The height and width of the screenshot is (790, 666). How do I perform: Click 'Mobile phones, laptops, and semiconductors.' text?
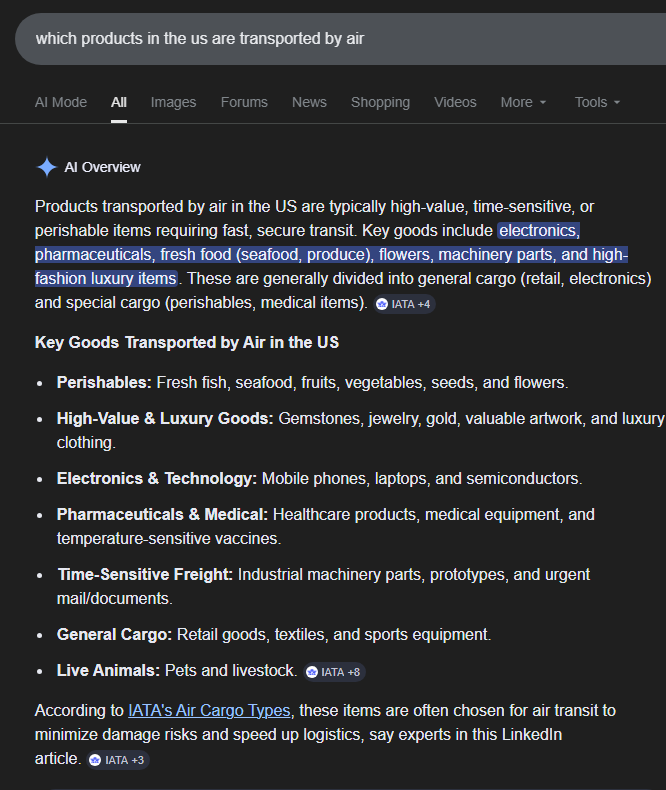tap(422, 479)
